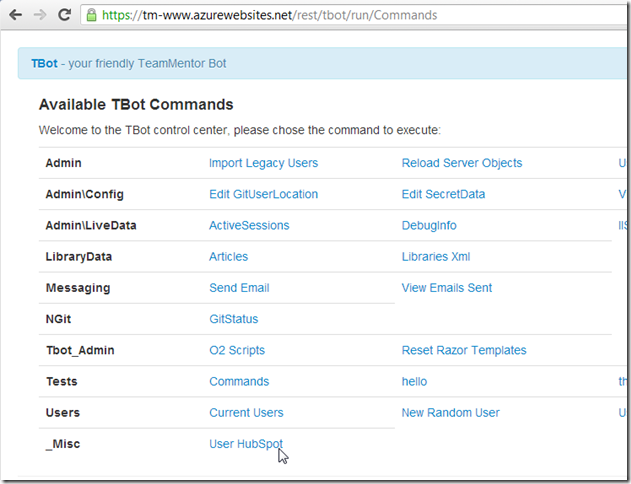Viewport: 631px width, 484px height.
Task: Click the Tests category label
Action: (61, 381)
